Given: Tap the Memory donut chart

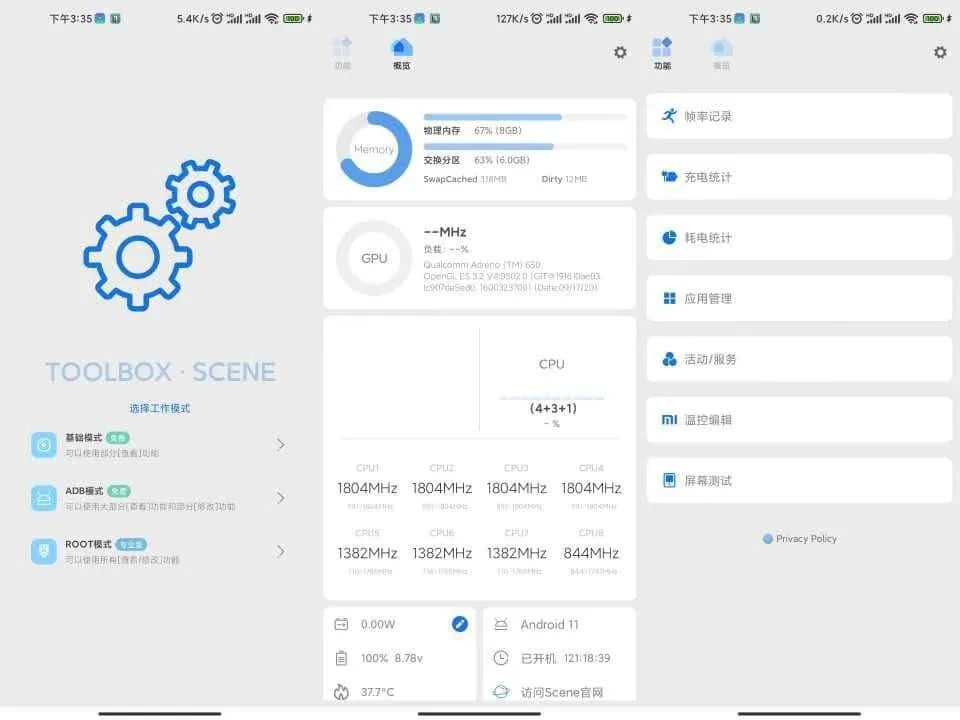Looking at the screenshot, I should (x=374, y=149).
